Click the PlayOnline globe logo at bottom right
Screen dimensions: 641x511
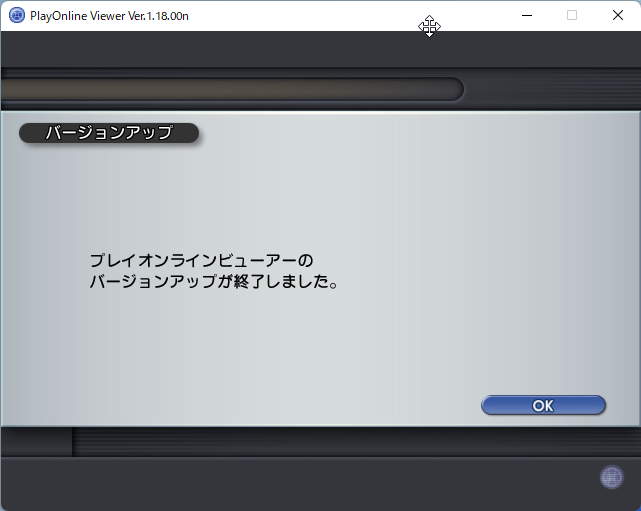pyautogui.click(x=612, y=477)
